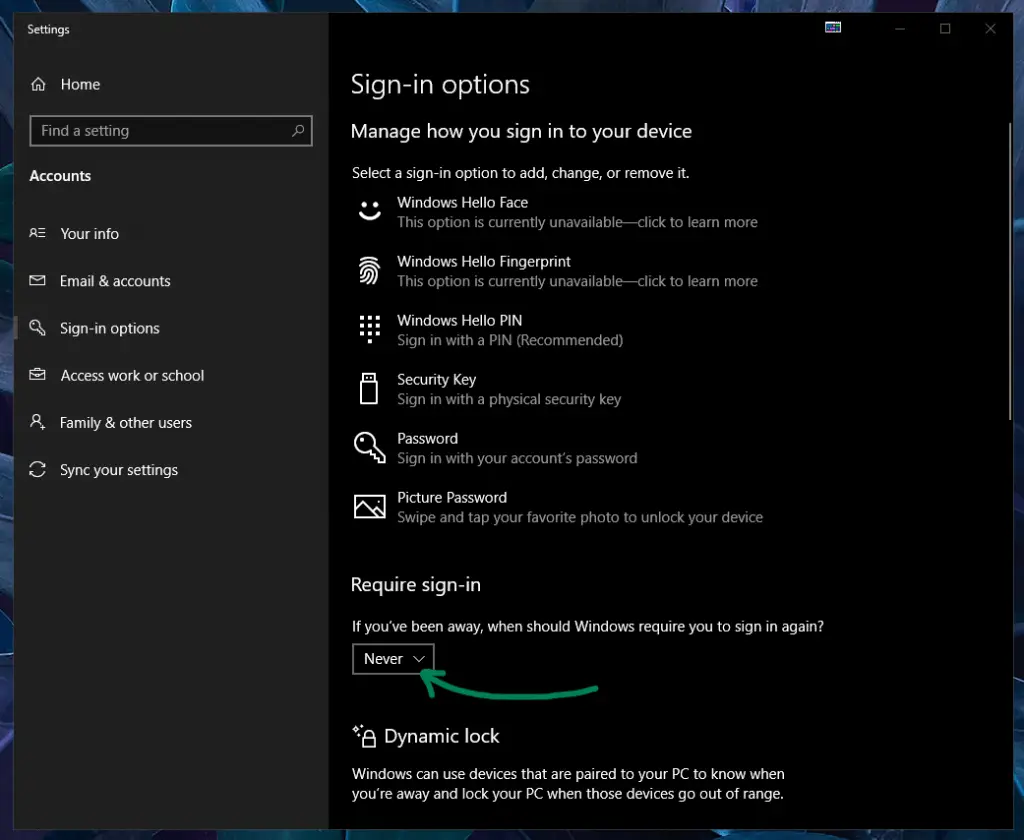The height and width of the screenshot is (840, 1024).
Task: Click the 'Accounts' sidebar heading
Action: (60, 176)
